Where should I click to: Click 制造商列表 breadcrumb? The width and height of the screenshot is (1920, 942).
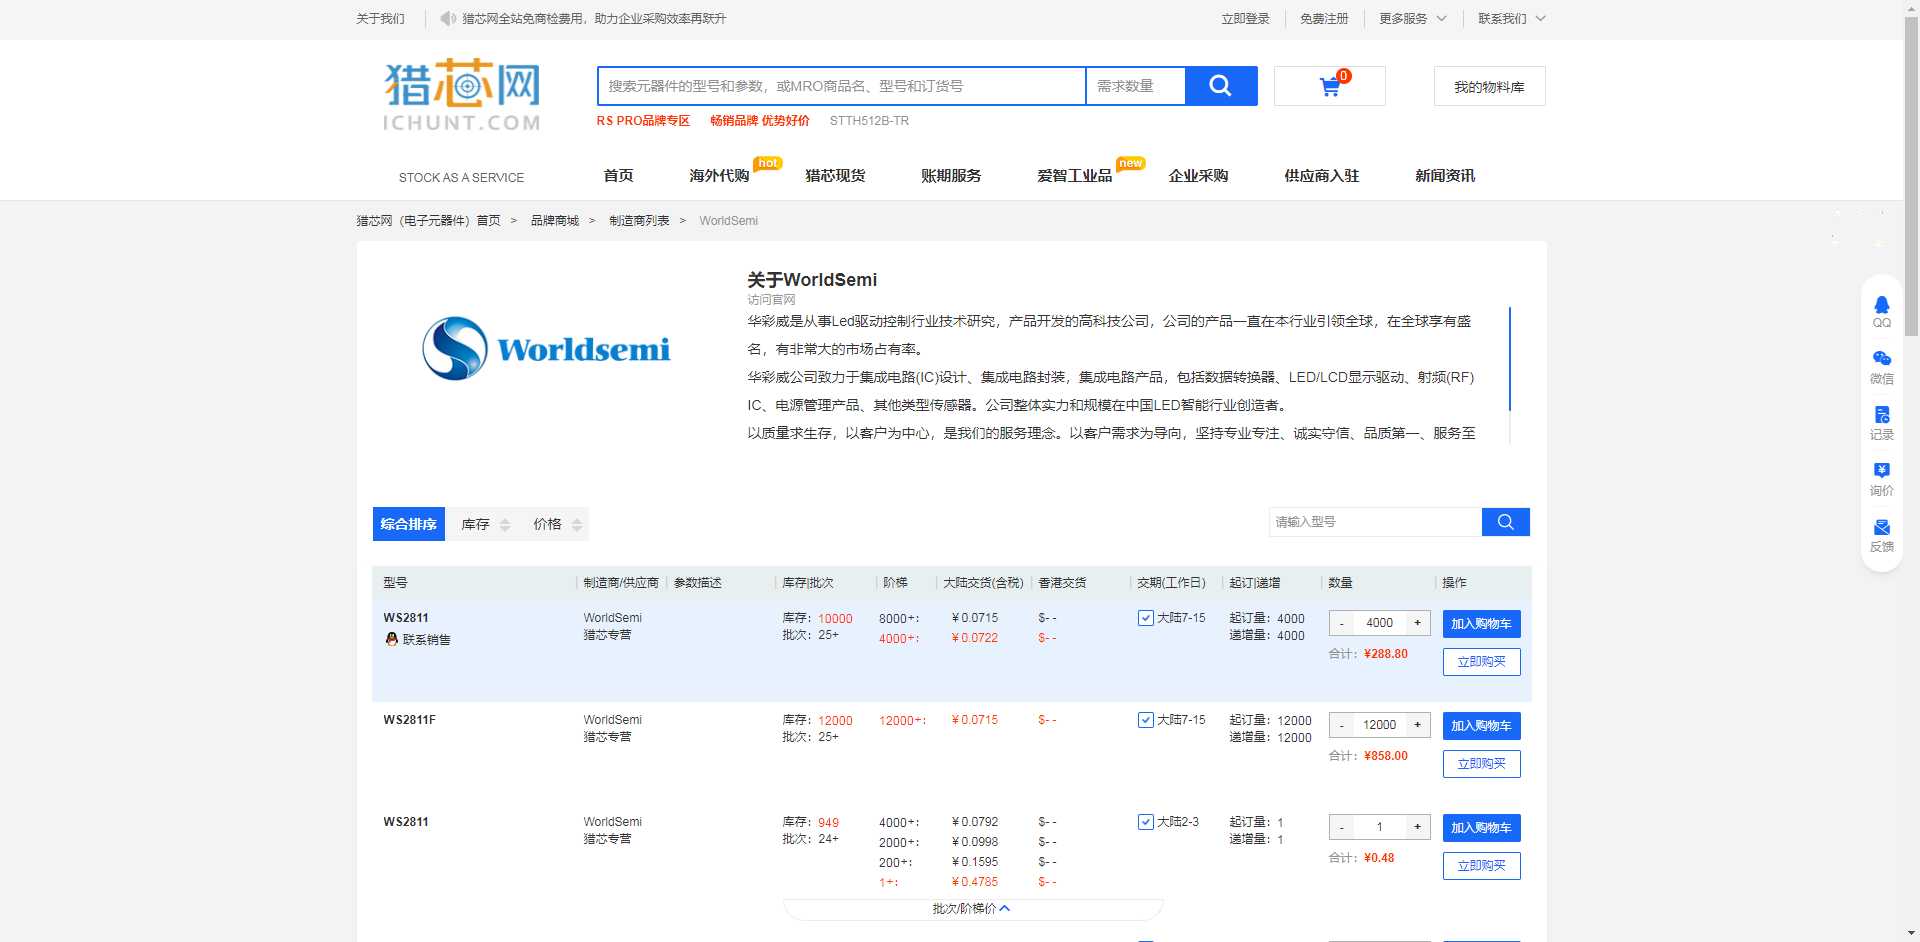pyautogui.click(x=639, y=221)
